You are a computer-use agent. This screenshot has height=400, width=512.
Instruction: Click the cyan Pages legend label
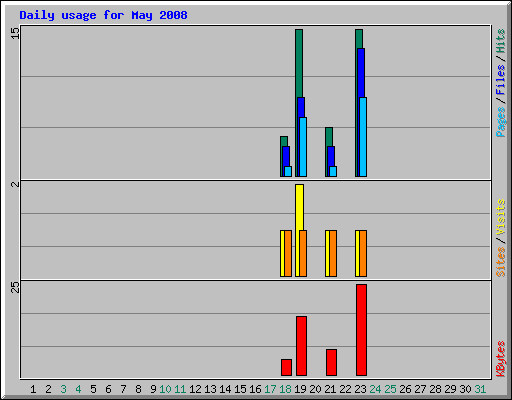click(x=500, y=122)
